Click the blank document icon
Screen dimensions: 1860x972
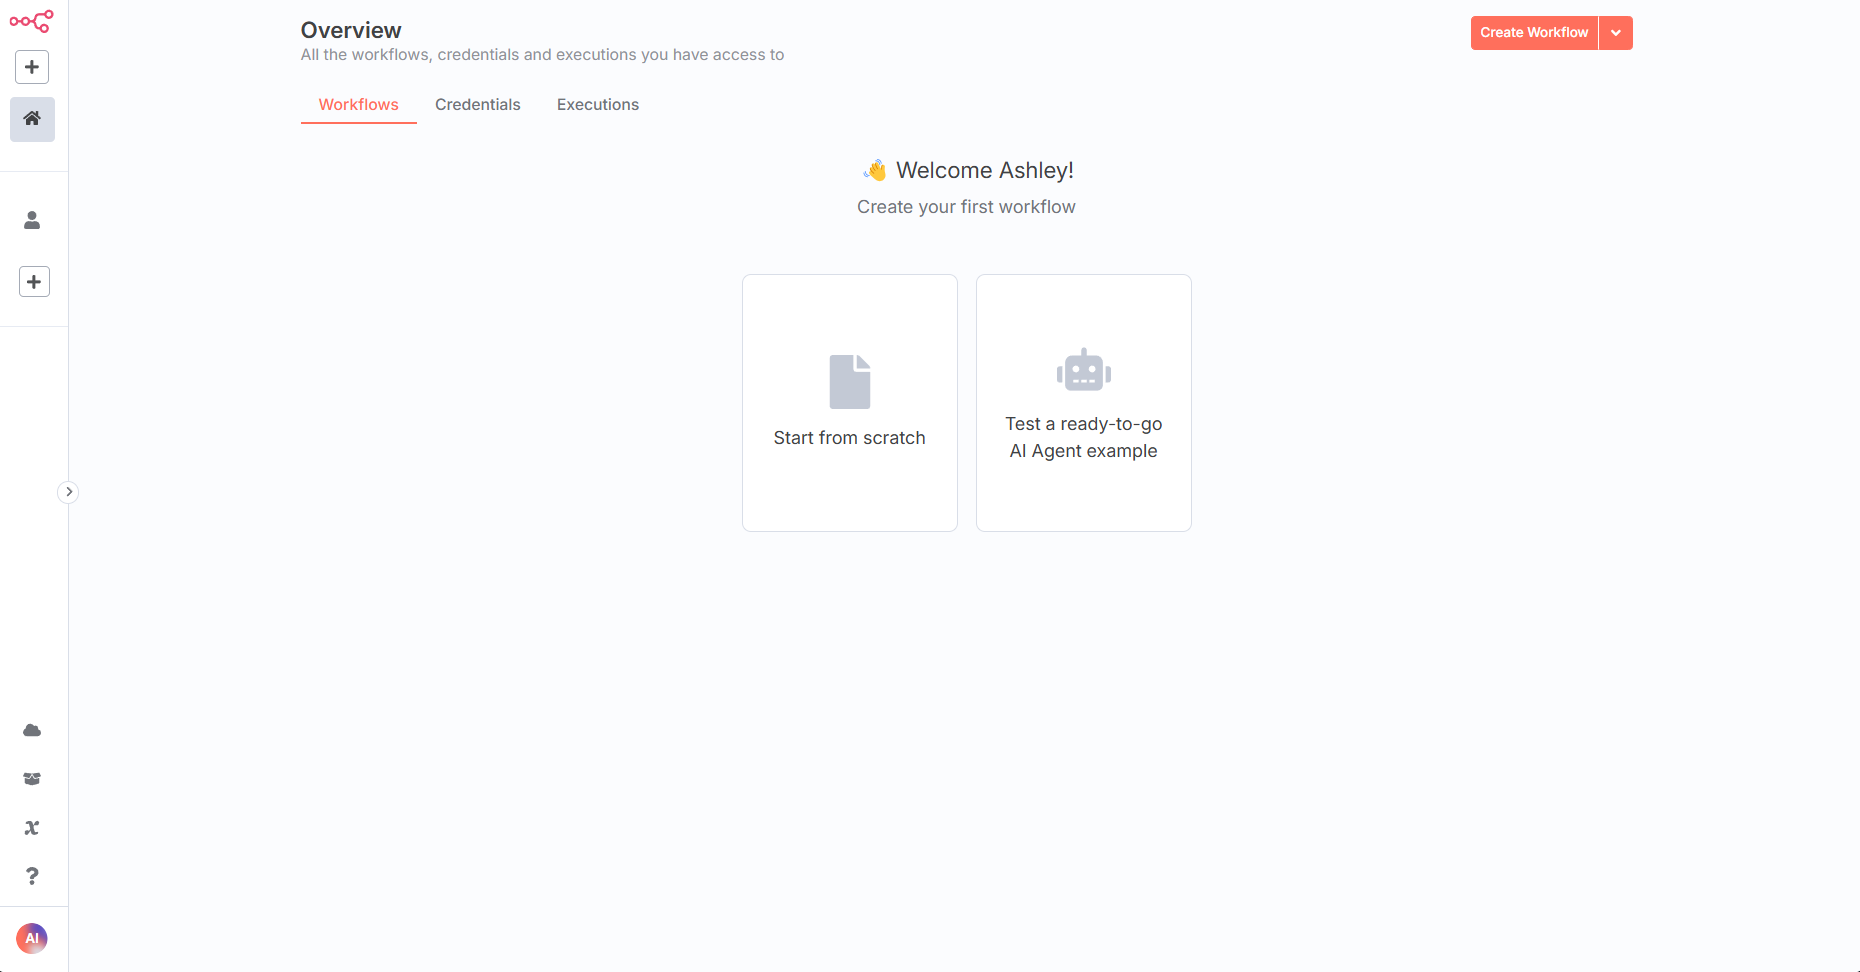pyautogui.click(x=850, y=382)
